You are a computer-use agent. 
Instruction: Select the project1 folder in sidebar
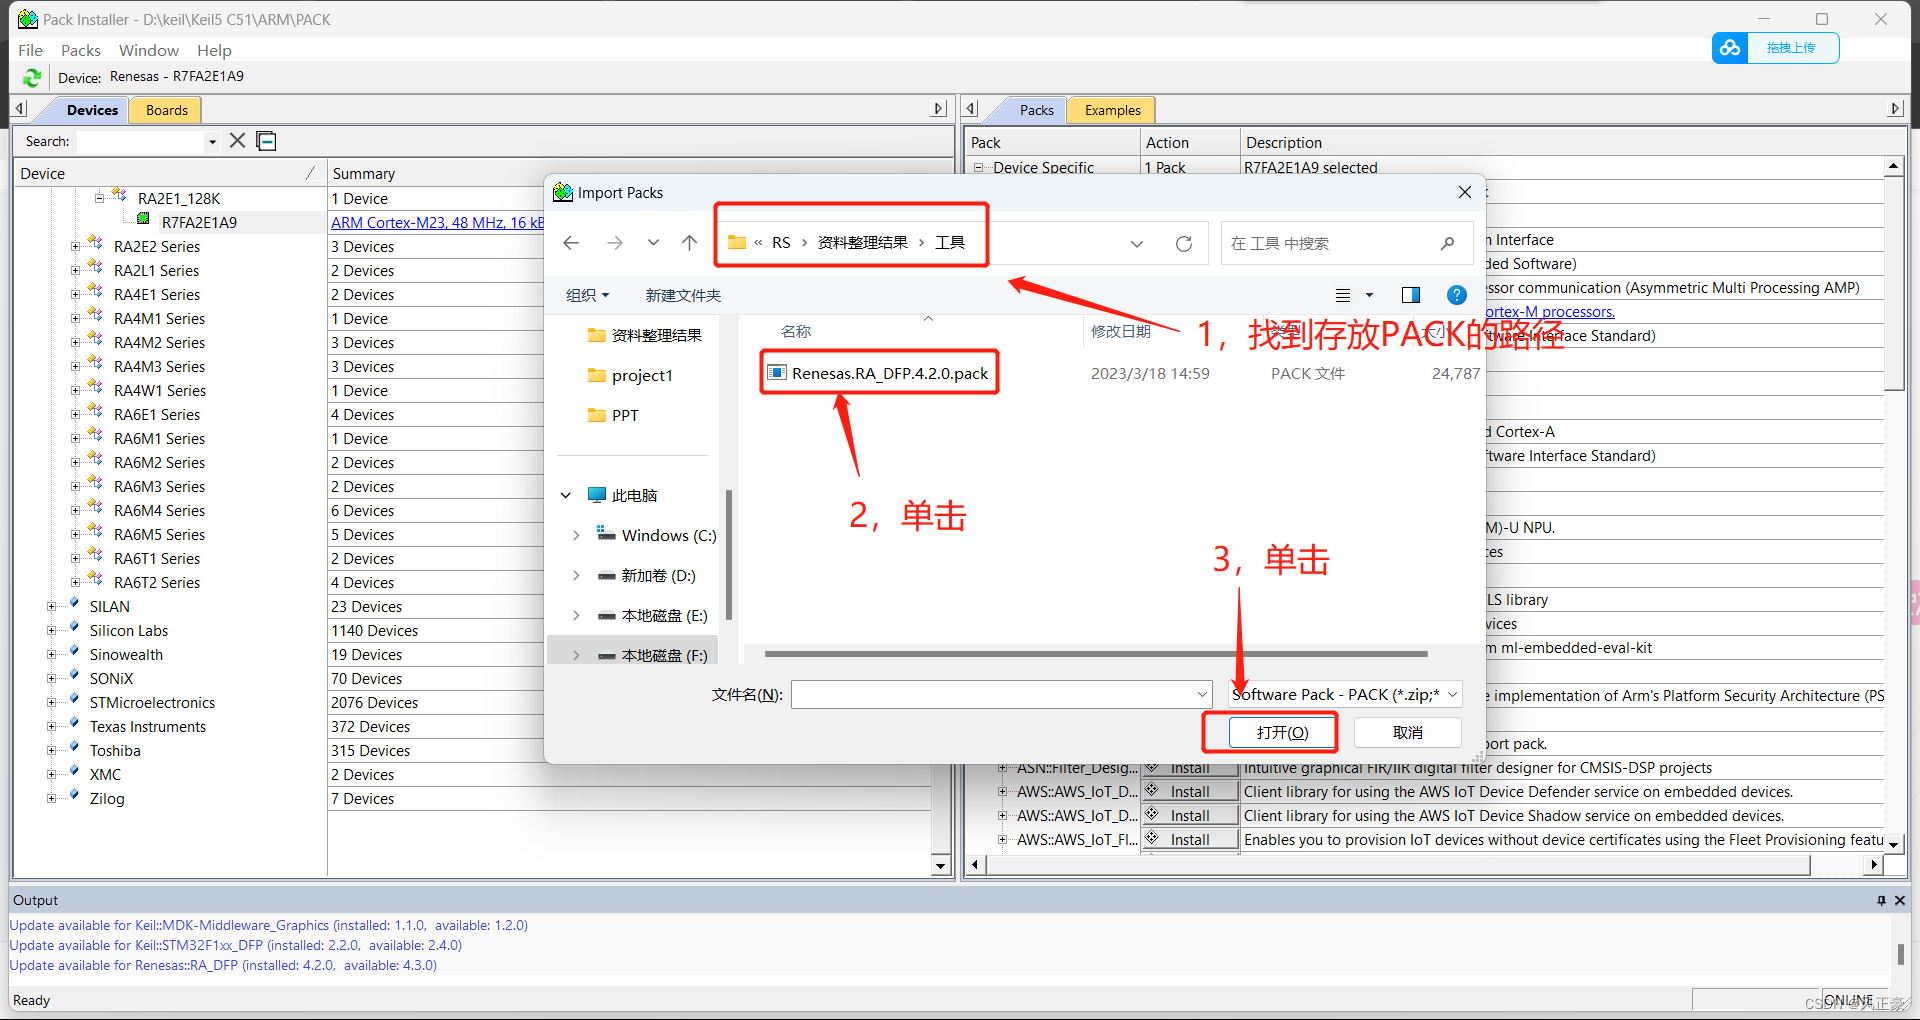click(x=641, y=375)
